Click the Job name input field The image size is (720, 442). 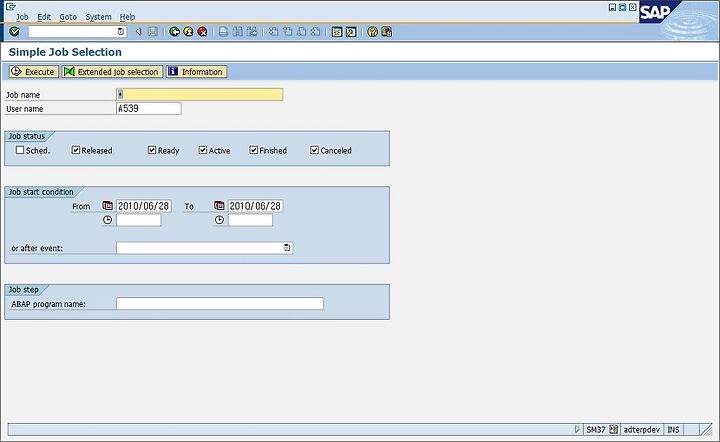coord(200,95)
